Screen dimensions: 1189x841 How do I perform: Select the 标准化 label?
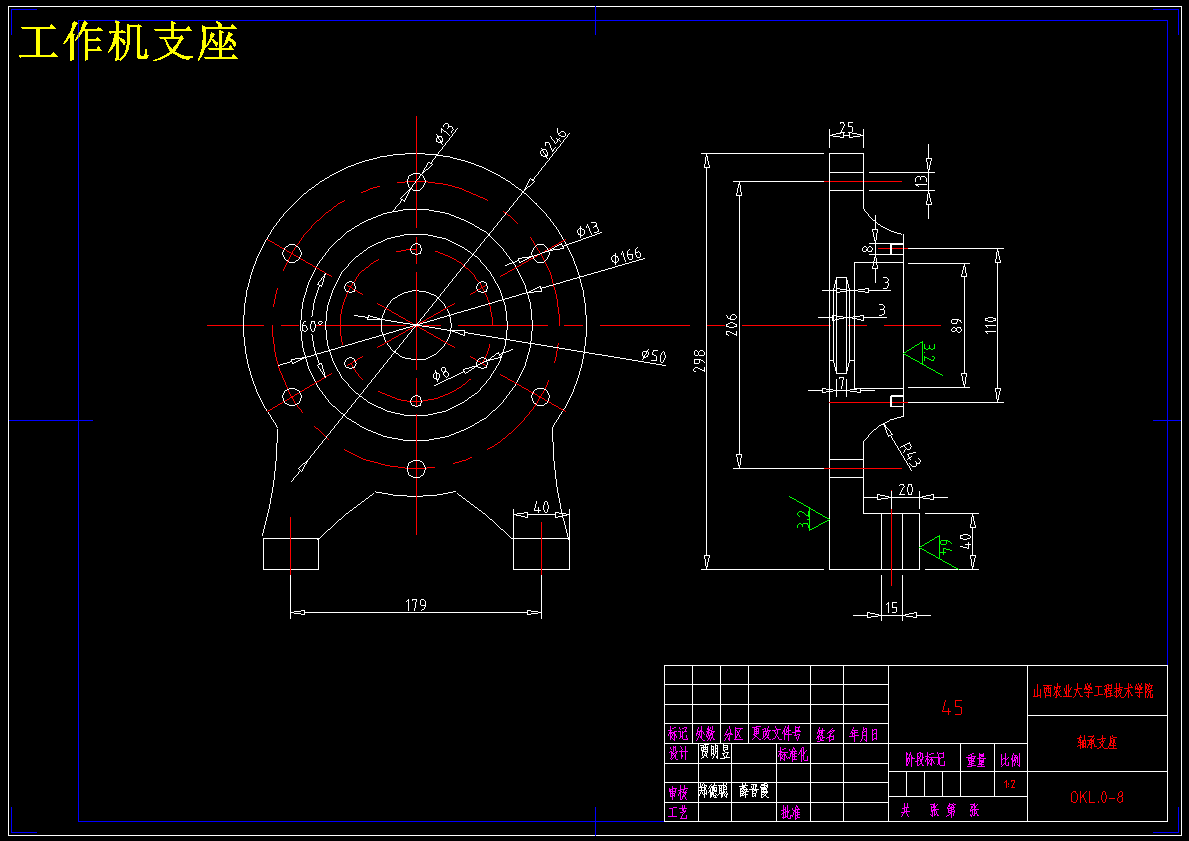point(793,754)
